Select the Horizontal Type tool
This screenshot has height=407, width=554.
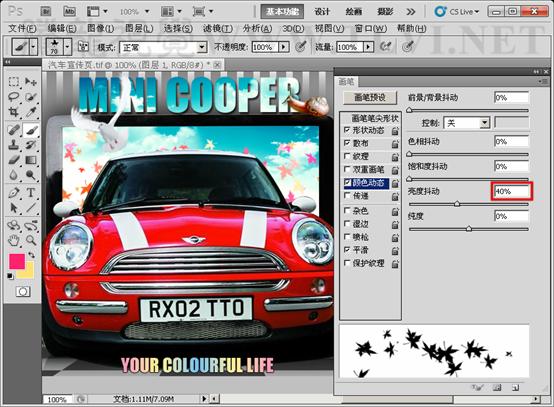(x=31, y=193)
